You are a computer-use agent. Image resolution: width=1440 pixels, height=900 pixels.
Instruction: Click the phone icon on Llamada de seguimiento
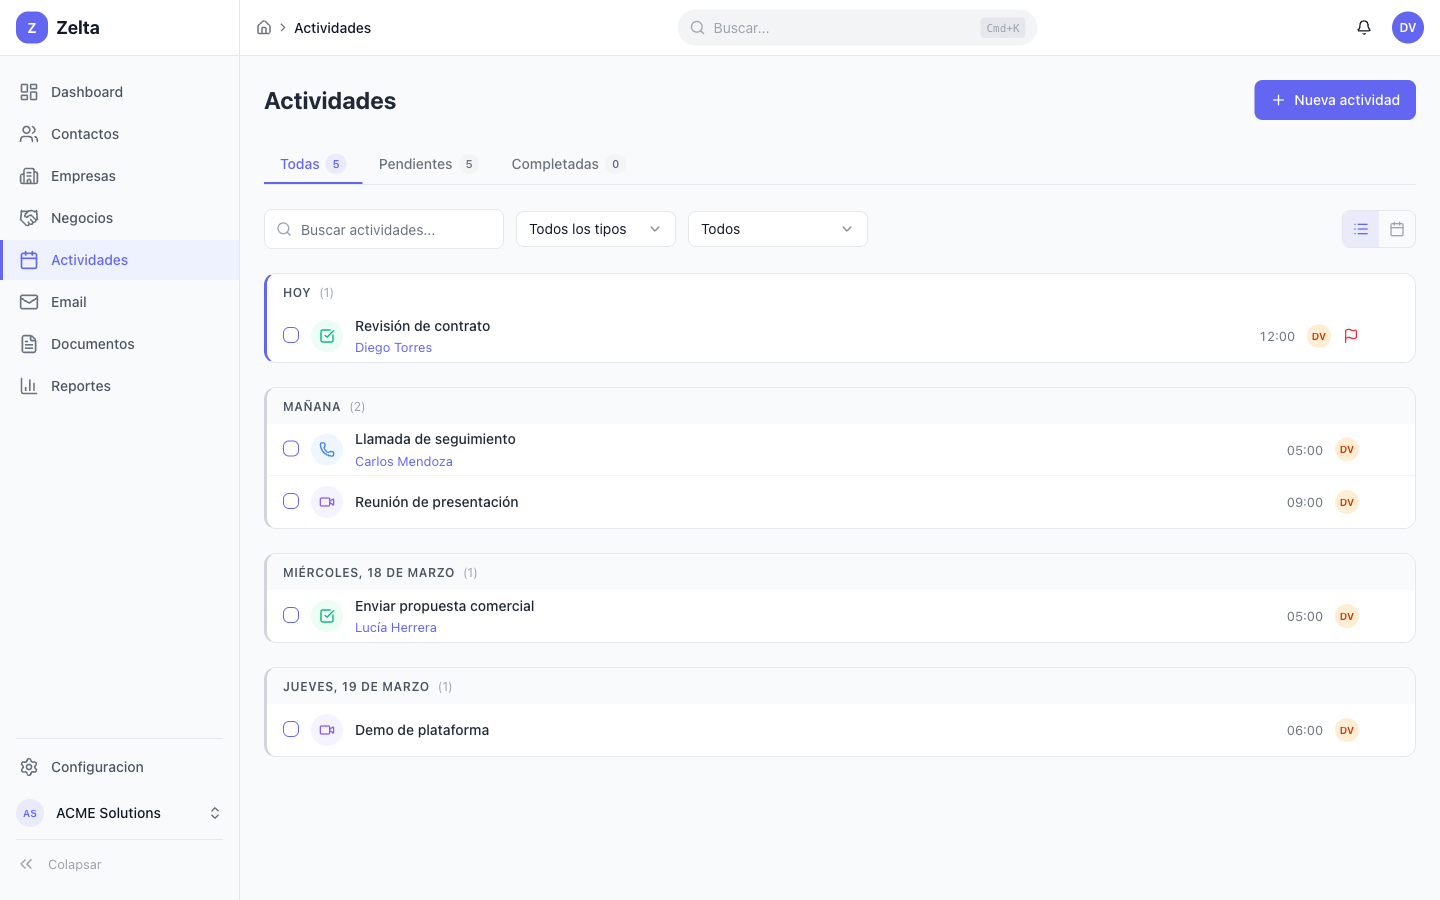coord(327,449)
